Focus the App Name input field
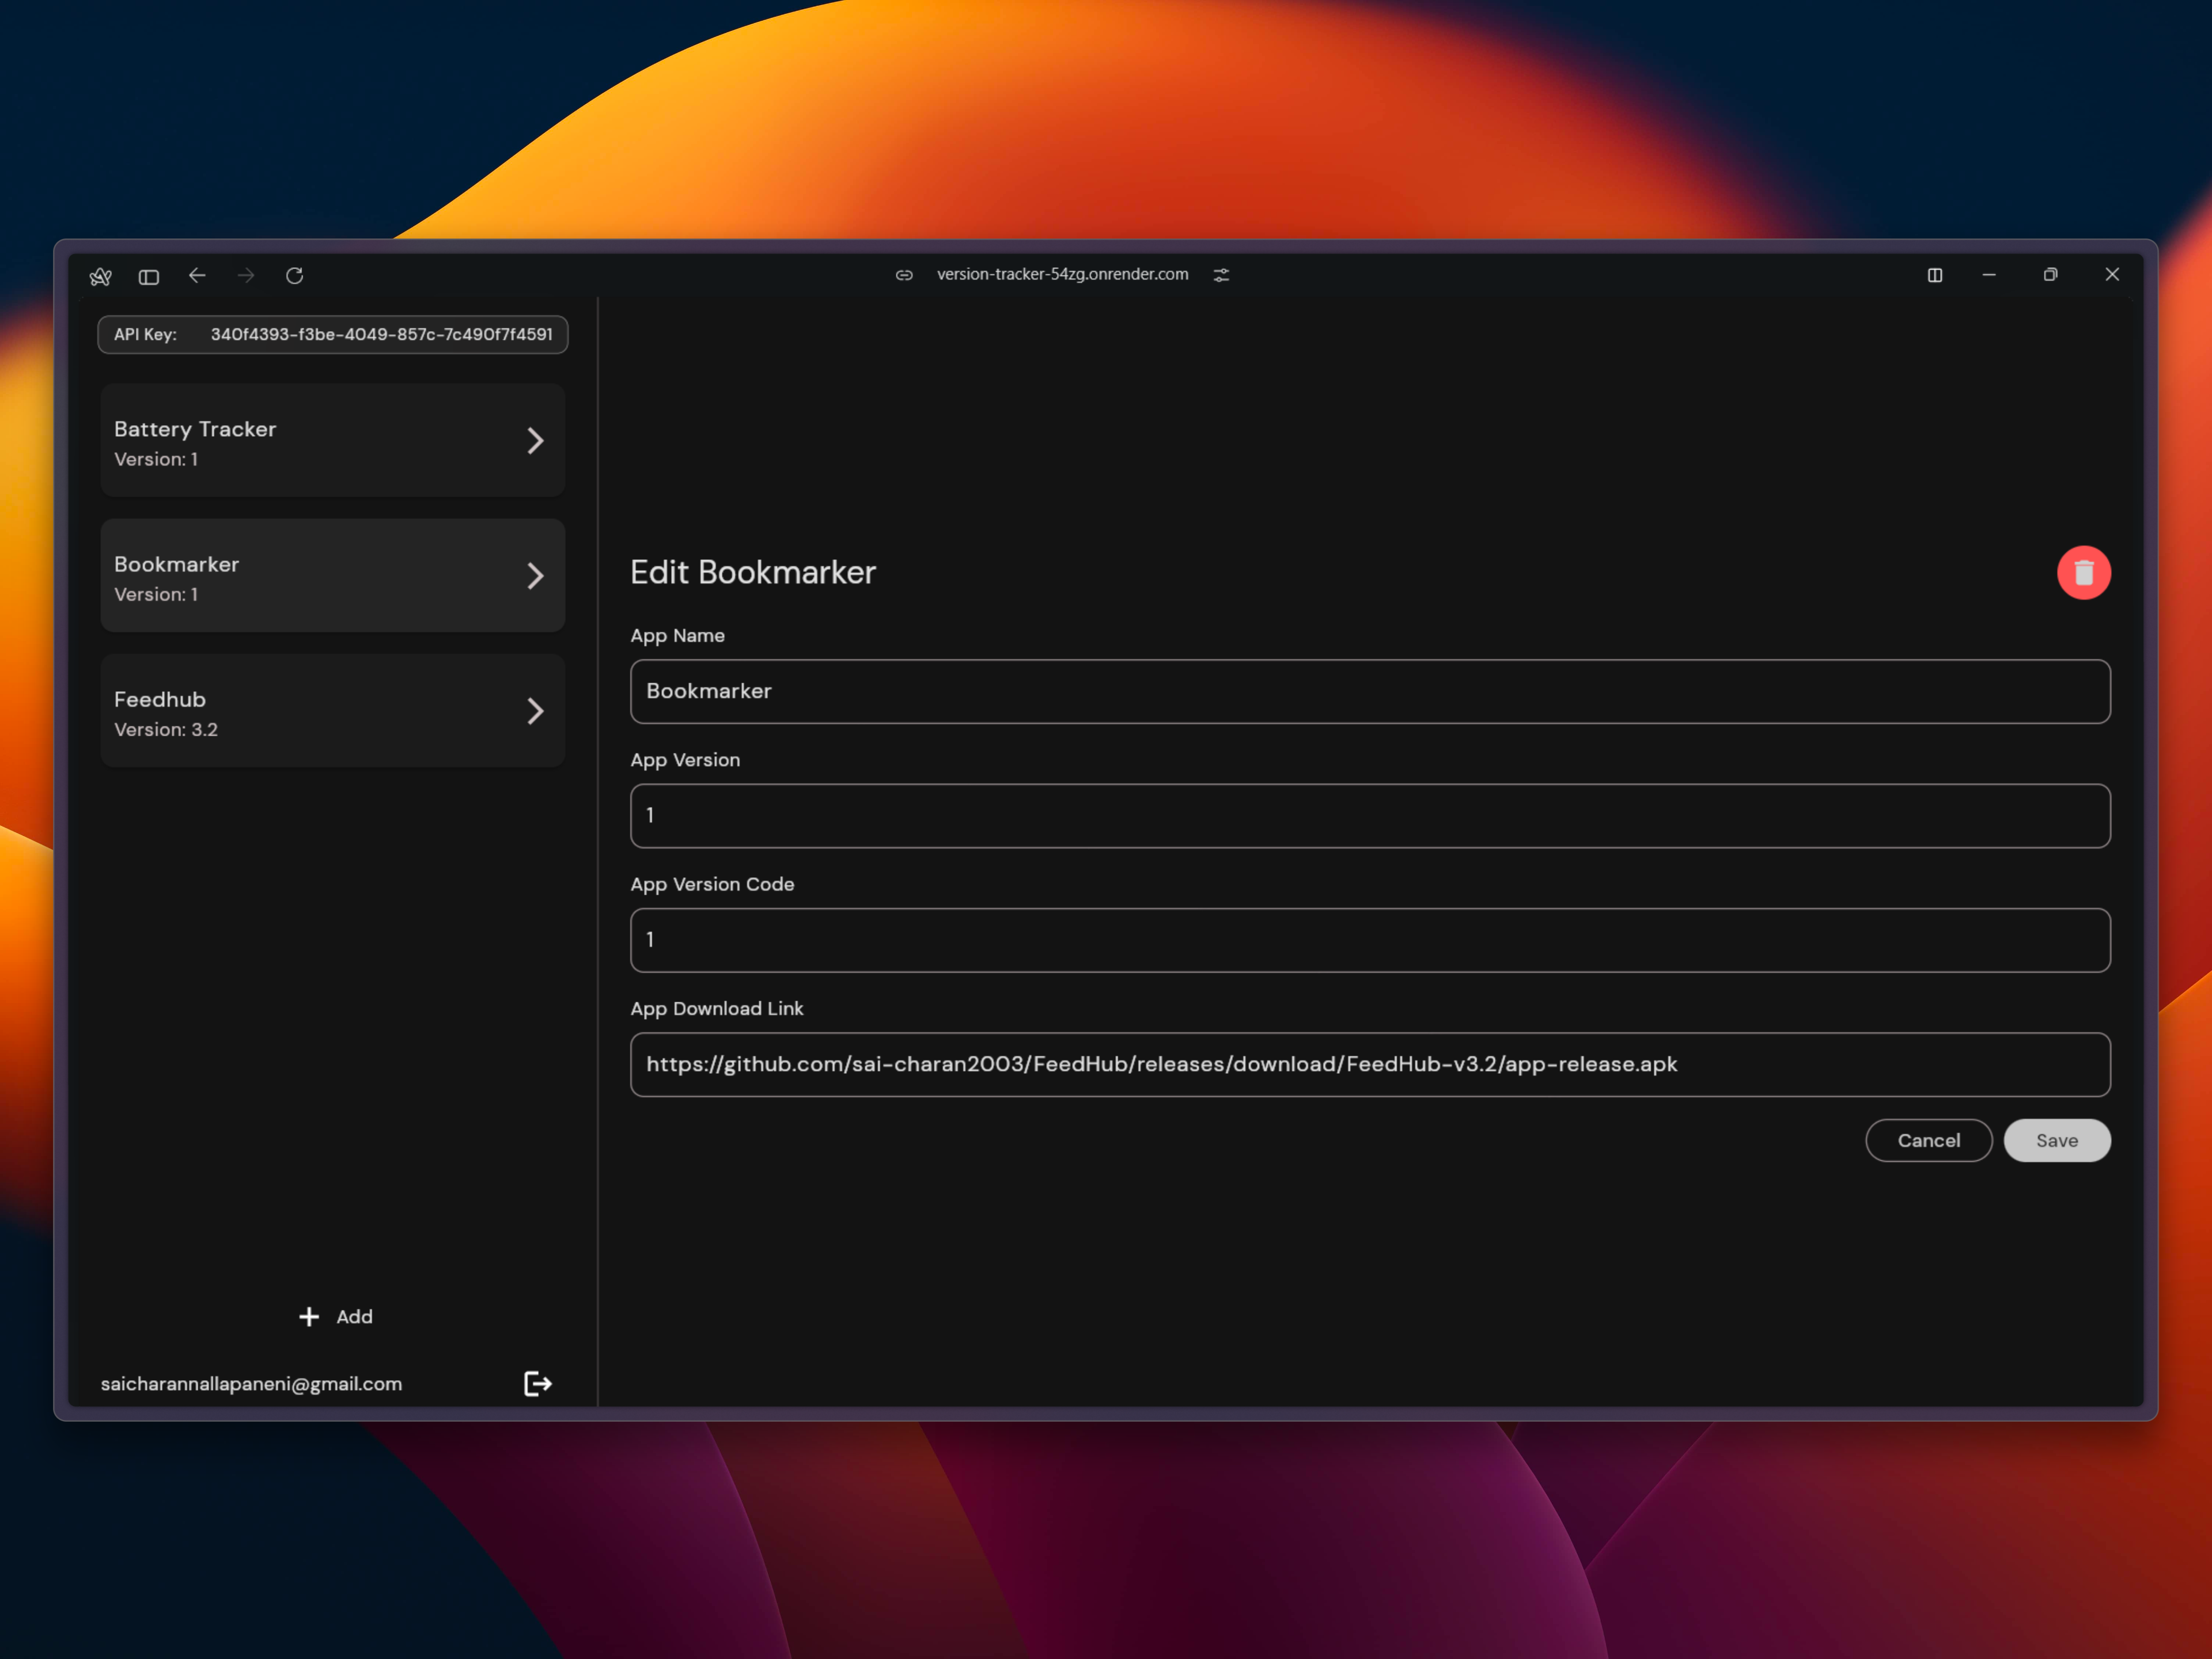This screenshot has width=2212, height=1659. 1369,691
